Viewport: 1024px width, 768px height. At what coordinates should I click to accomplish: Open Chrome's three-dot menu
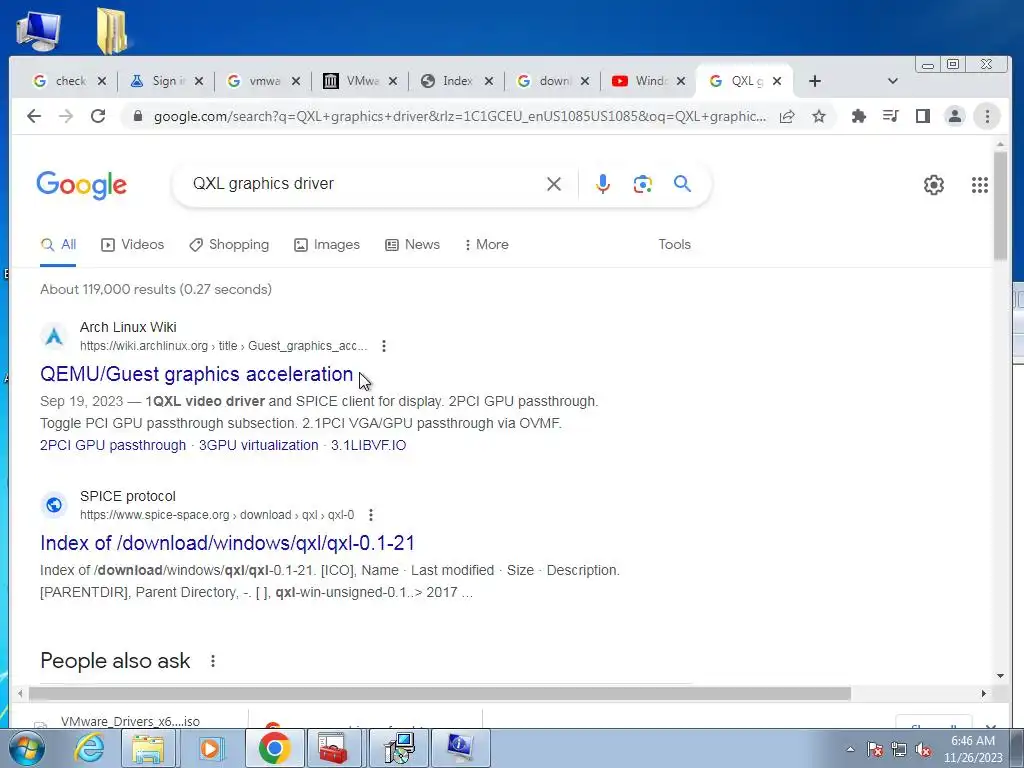click(x=987, y=116)
